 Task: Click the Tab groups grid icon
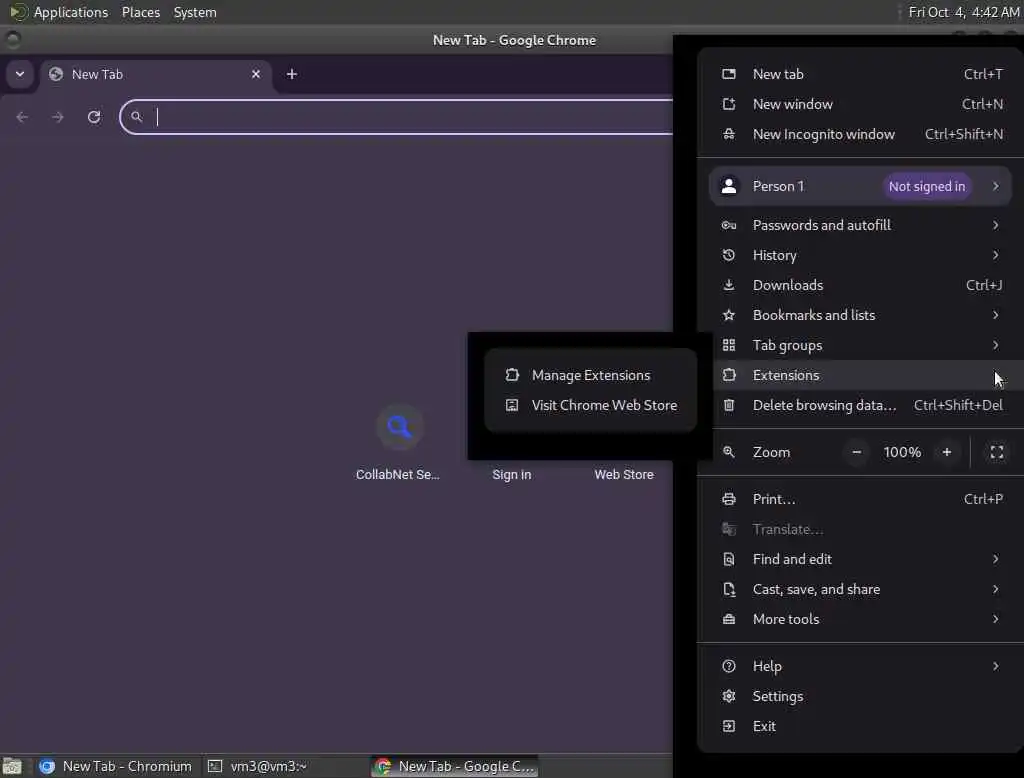tap(729, 346)
